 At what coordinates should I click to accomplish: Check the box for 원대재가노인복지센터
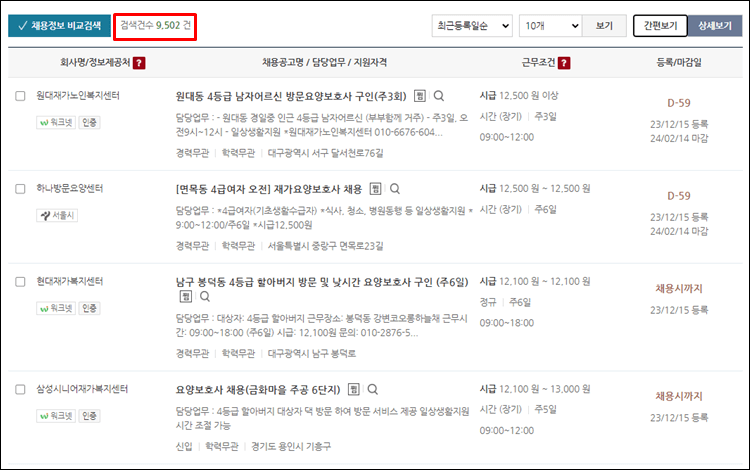pos(20,97)
